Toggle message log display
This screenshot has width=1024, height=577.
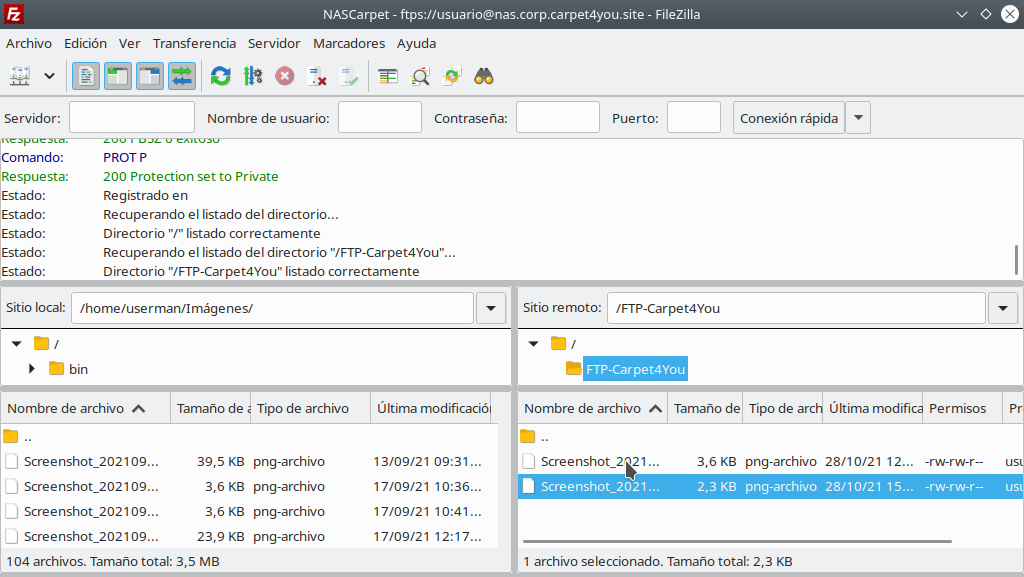click(86, 76)
